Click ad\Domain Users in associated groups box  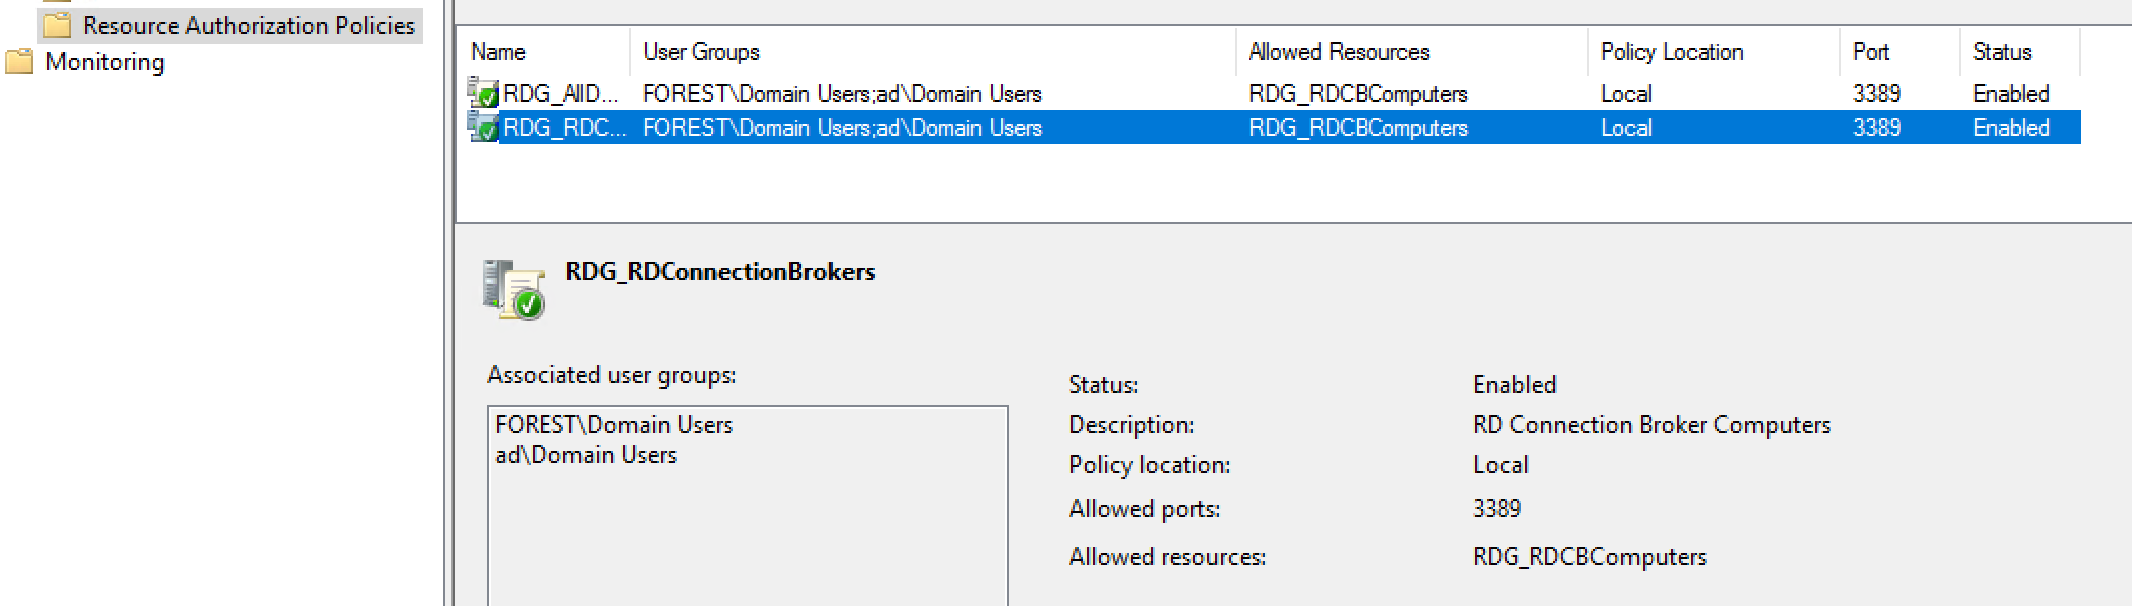point(586,455)
